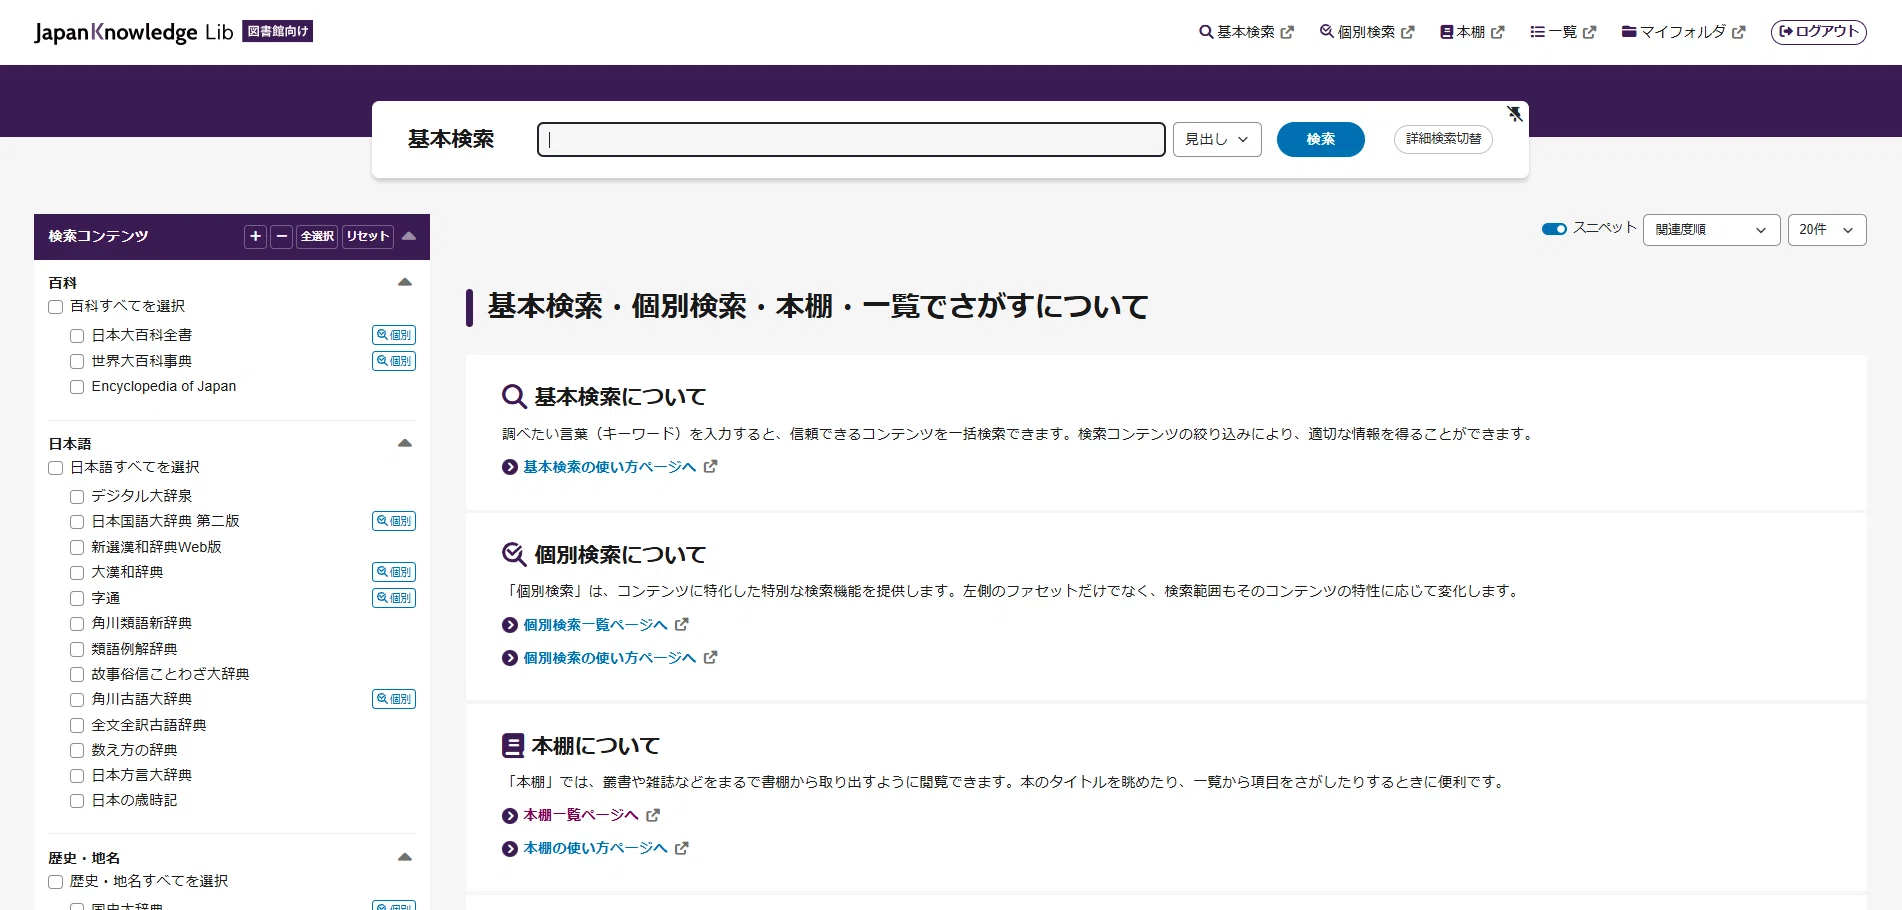Follow 個別検索一覧ページへ link

pyautogui.click(x=595, y=625)
